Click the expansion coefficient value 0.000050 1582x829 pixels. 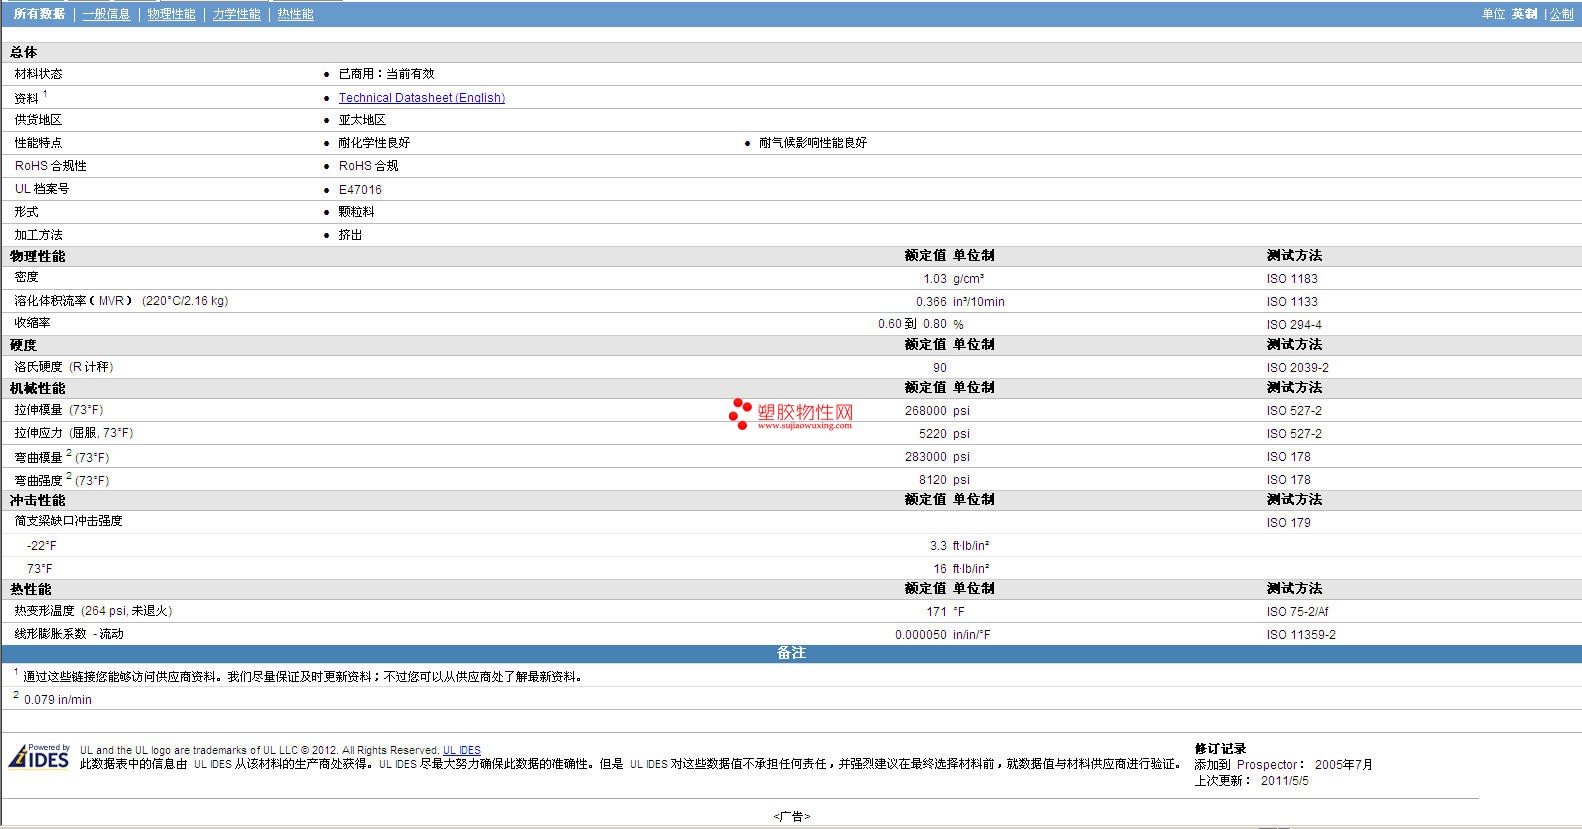tap(921, 635)
